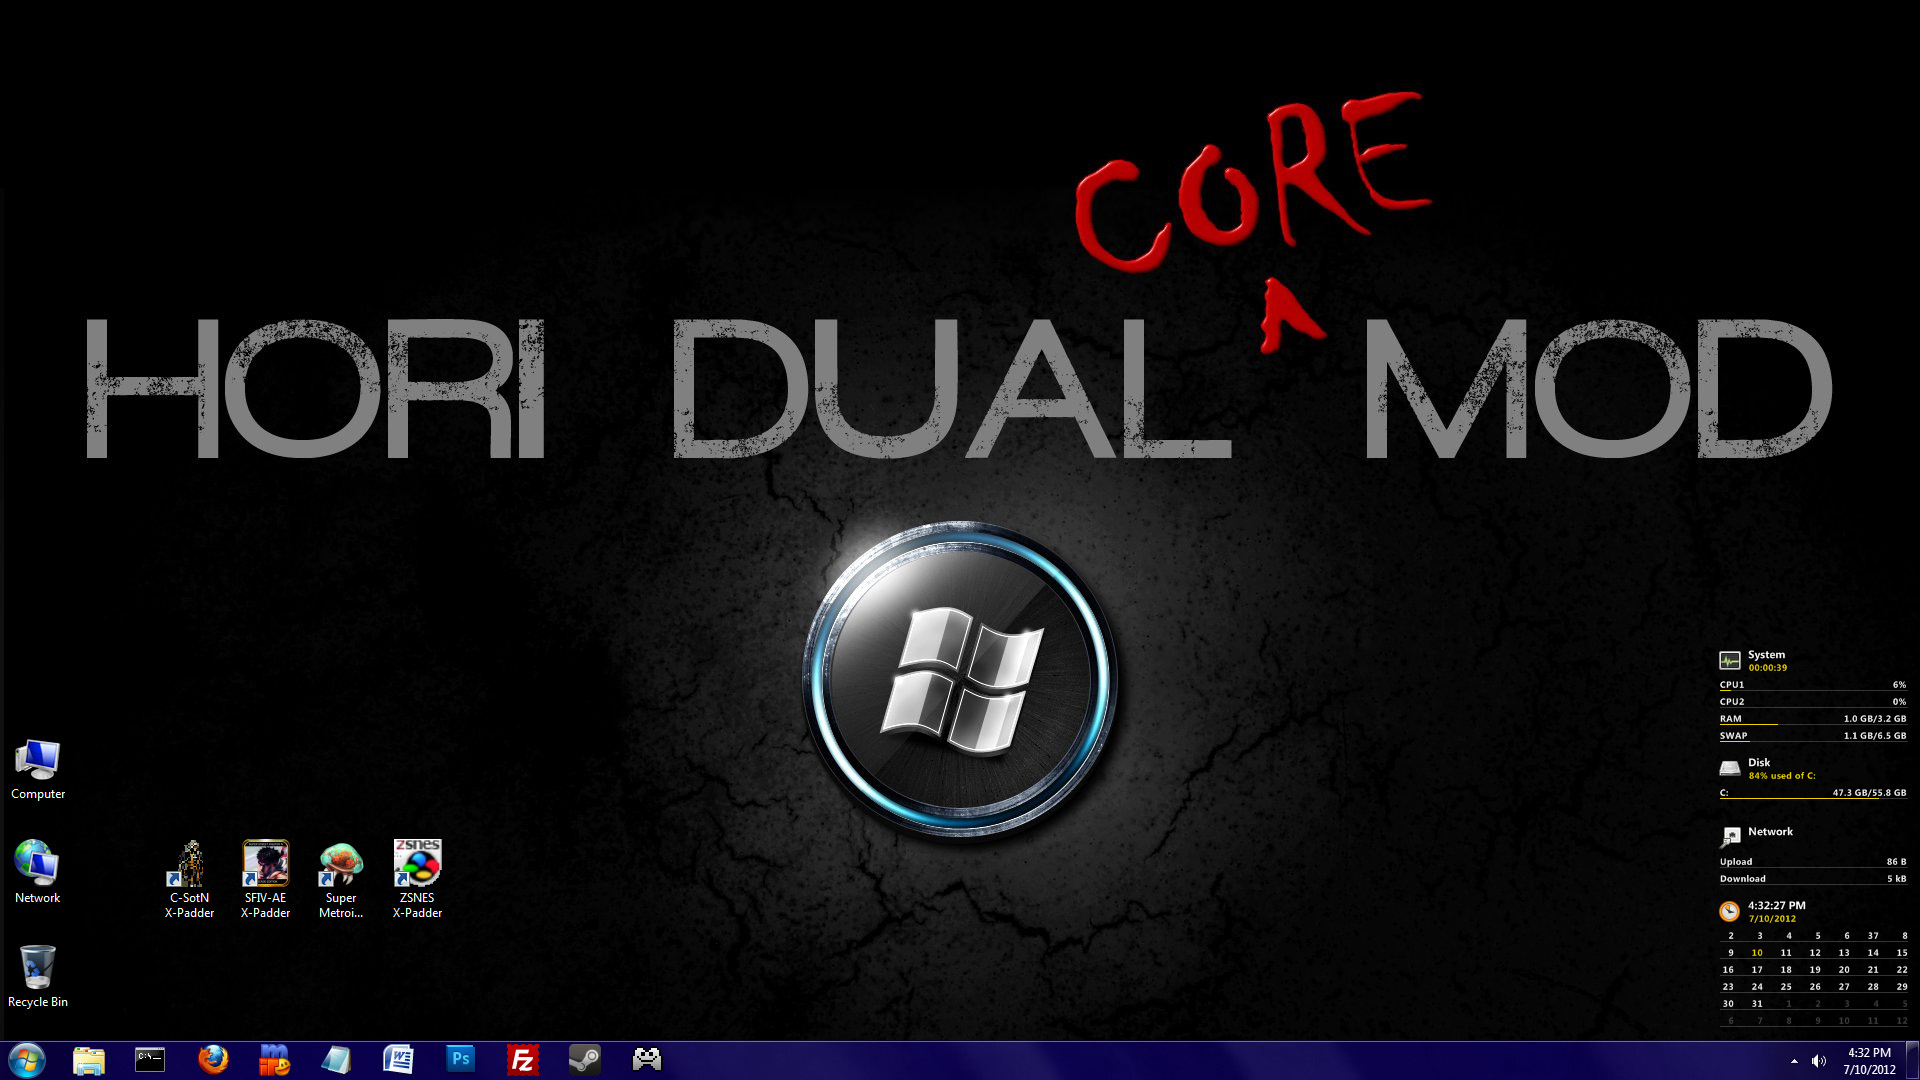The image size is (1920, 1080).
Task: Select the Recycle Bin desktop icon
Action: 38,976
